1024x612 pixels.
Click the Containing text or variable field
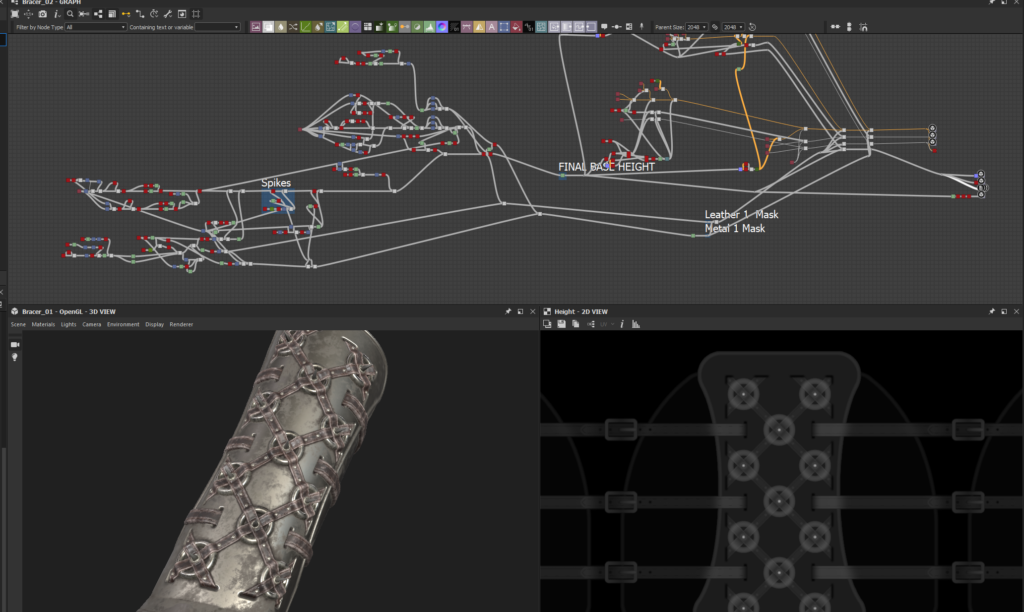218,27
